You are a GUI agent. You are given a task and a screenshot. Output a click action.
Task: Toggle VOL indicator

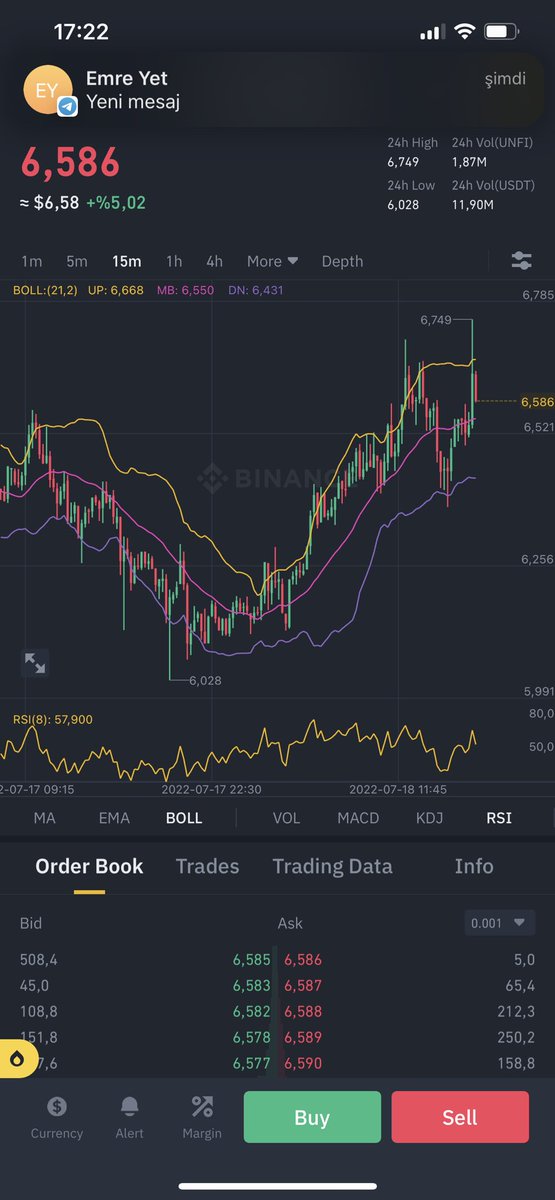pyautogui.click(x=286, y=817)
